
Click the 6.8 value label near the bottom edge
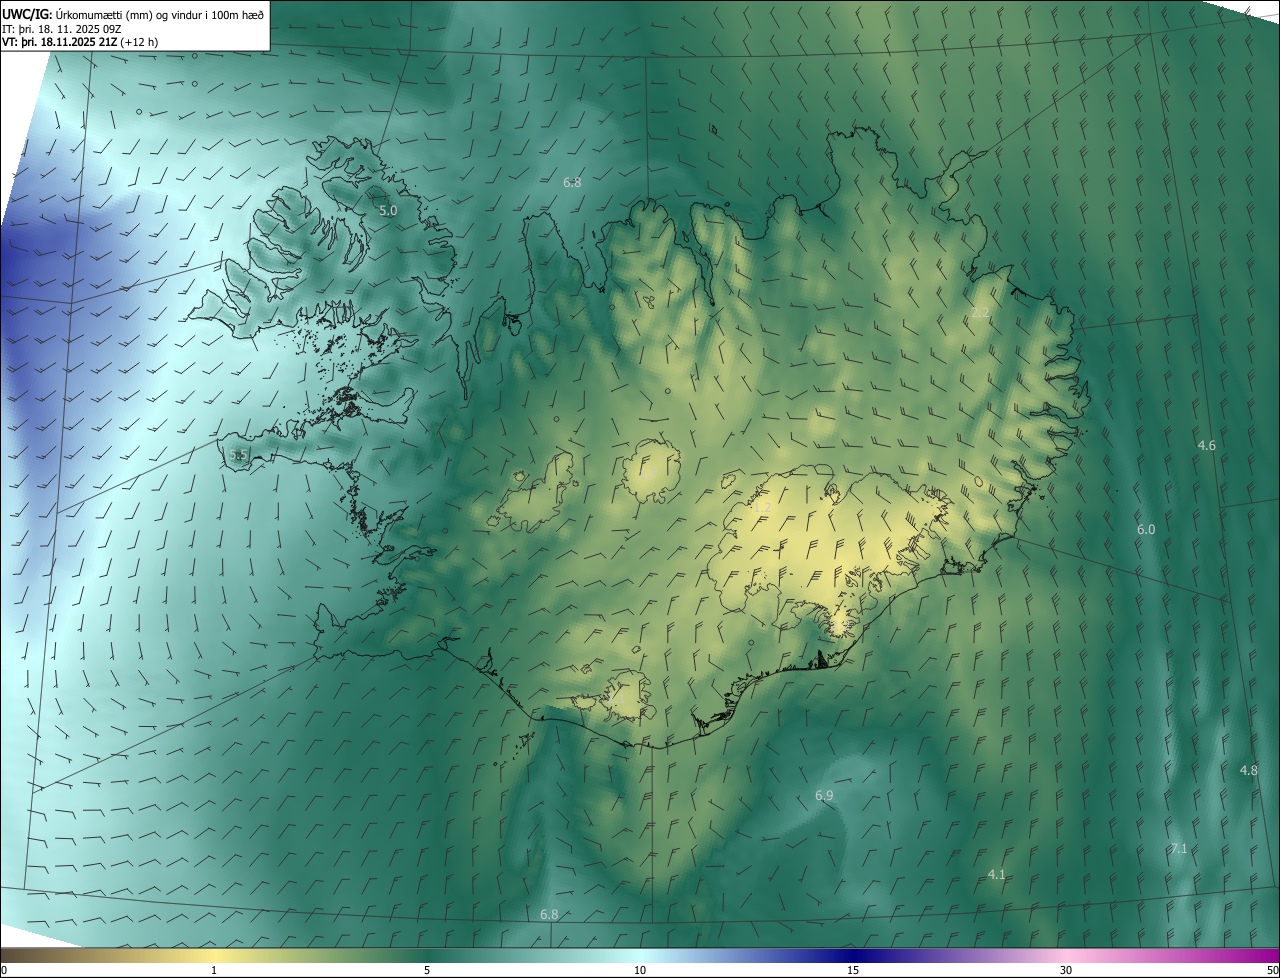click(x=549, y=914)
